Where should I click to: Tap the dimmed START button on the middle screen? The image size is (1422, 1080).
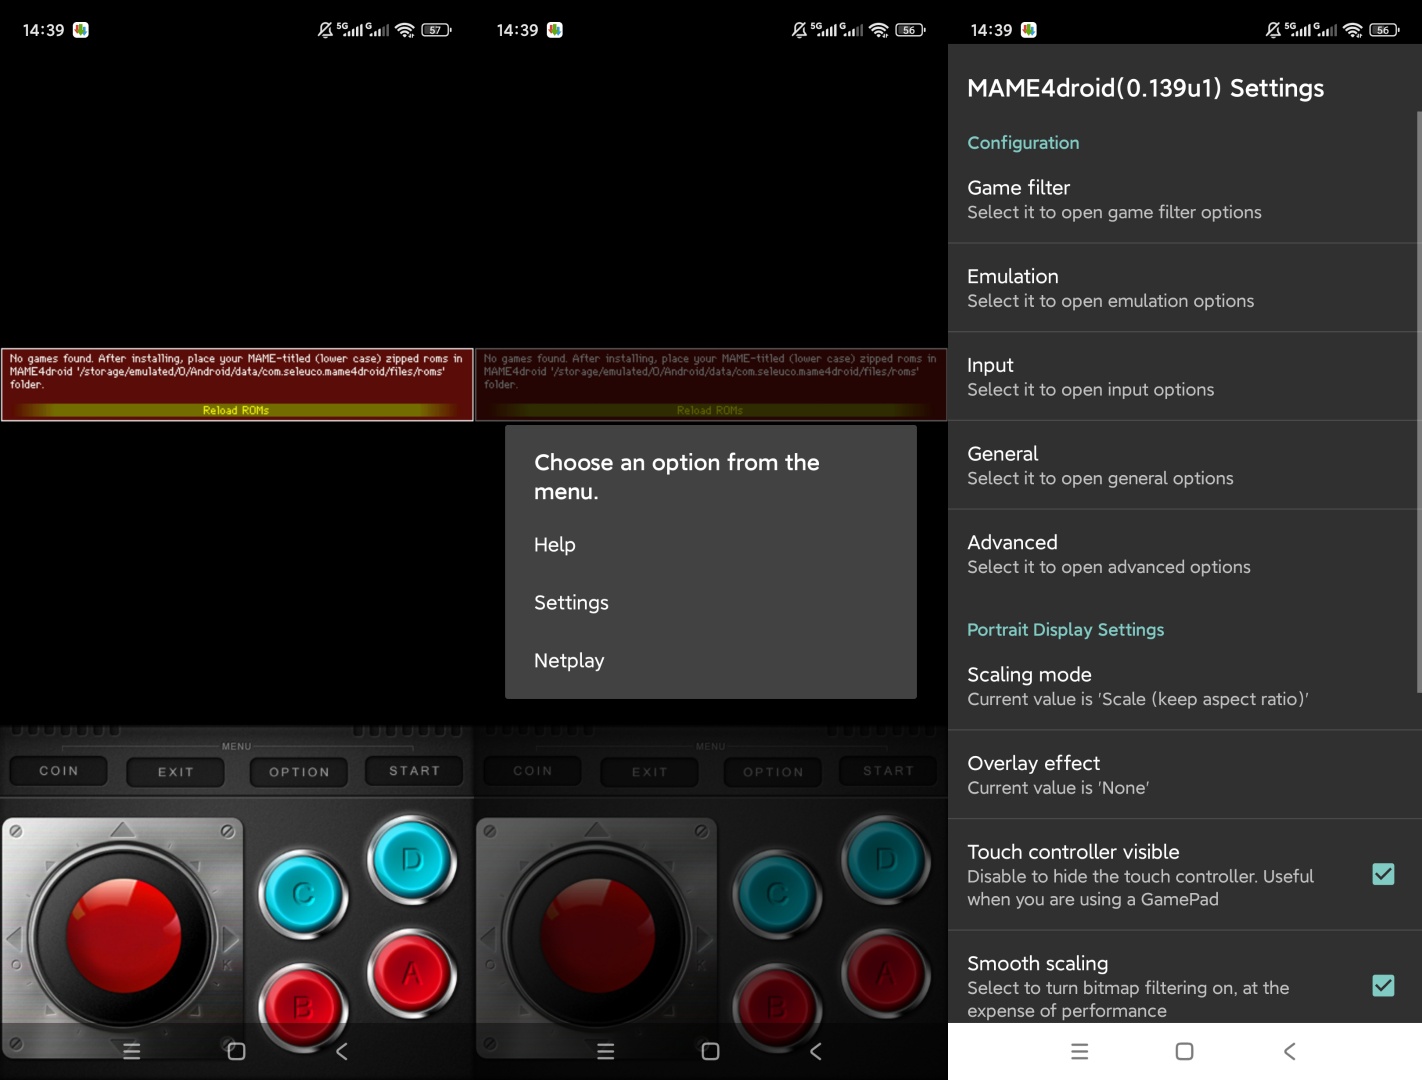[x=889, y=771]
